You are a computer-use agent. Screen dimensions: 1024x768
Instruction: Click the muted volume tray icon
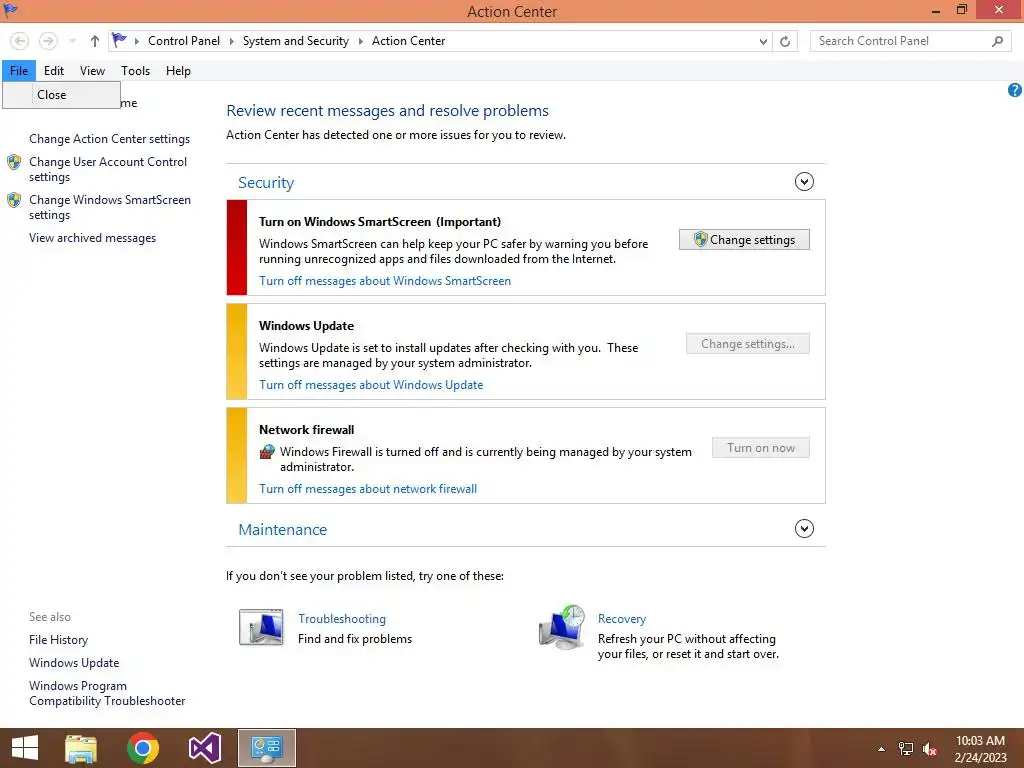tap(930, 749)
